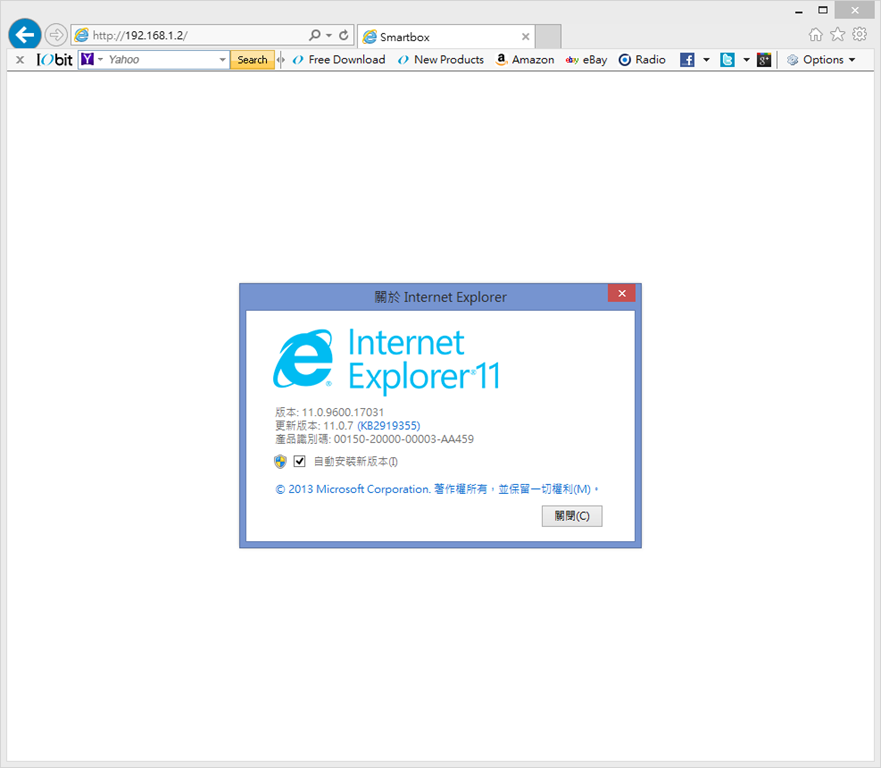881x768 pixels.
Task: Click the yellow Search button
Action: coord(252,60)
